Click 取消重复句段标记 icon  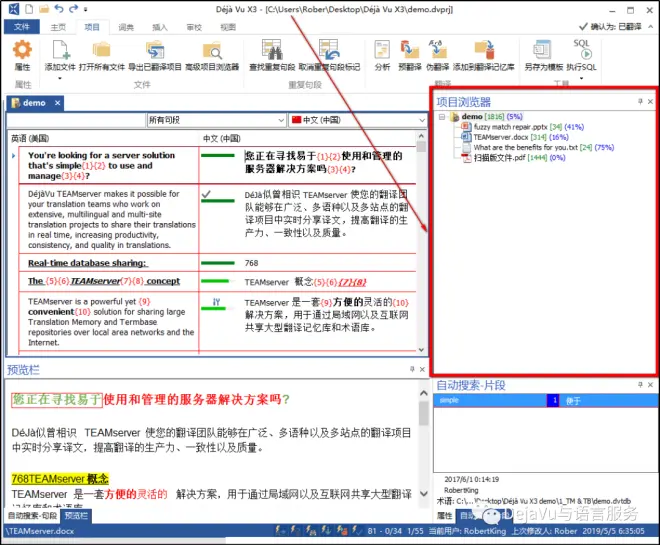(x=329, y=50)
